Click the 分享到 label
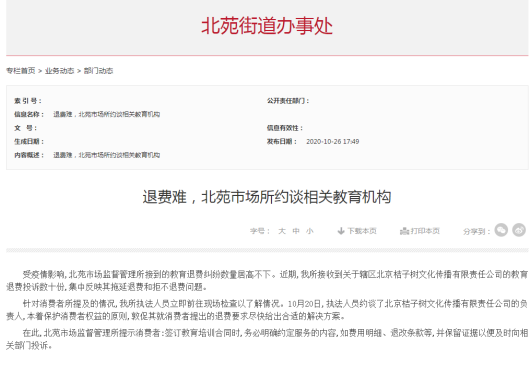This screenshot has width=532, height=366. [477, 232]
